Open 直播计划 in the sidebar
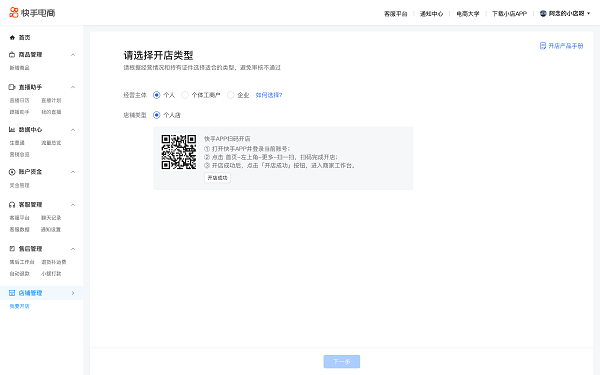Image resolution: width=600 pixels, height=375 pixels. (x=51, y=100)
